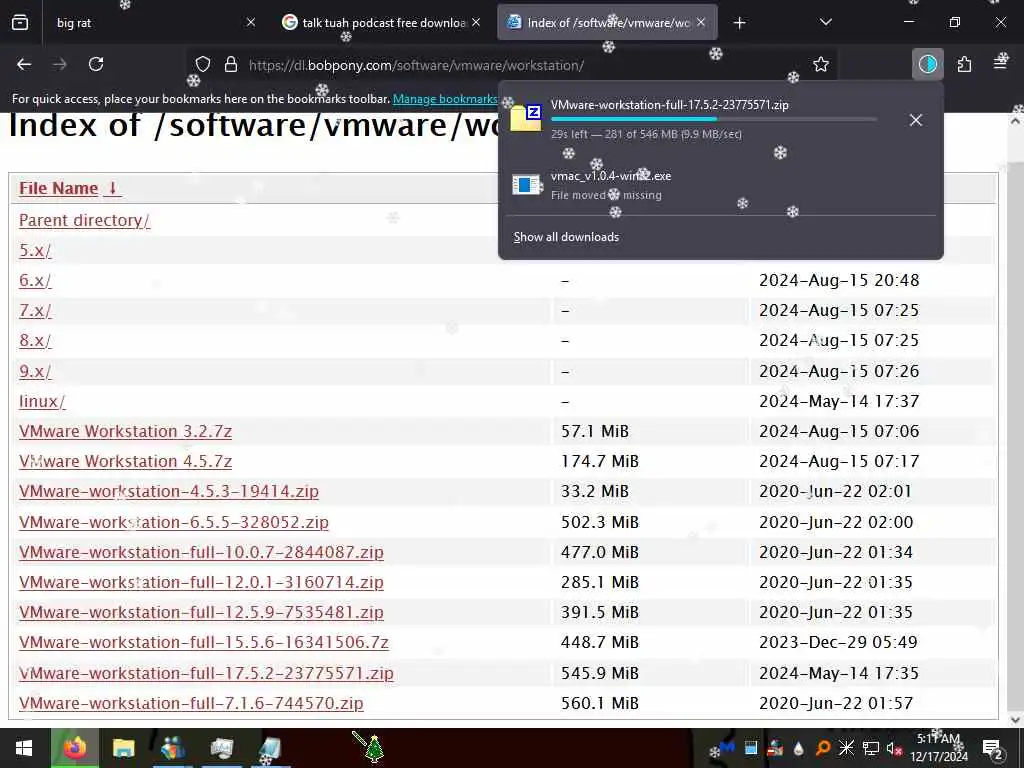Click the scrollbar down arrow
The width and height of the screenshot is (1024, 768).
click(1016, 720)
